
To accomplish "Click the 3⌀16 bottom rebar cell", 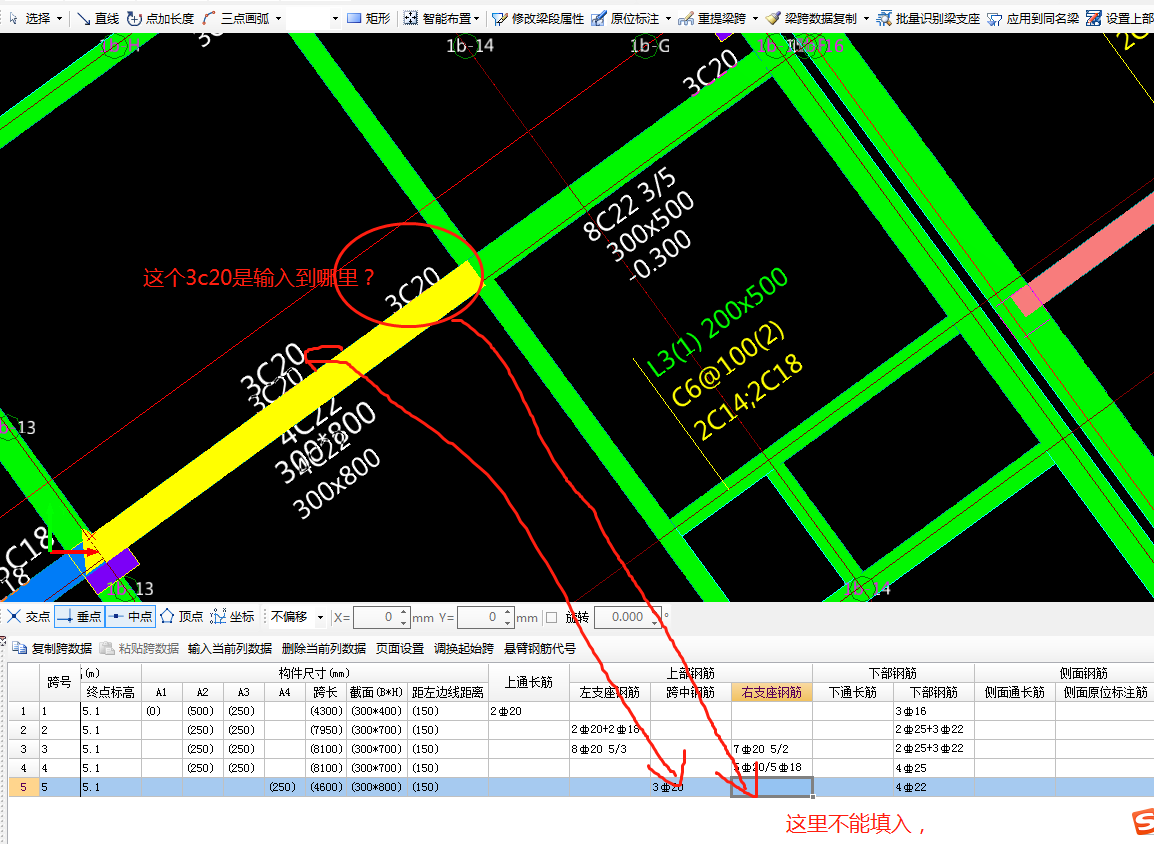I will tap(933, 712).
